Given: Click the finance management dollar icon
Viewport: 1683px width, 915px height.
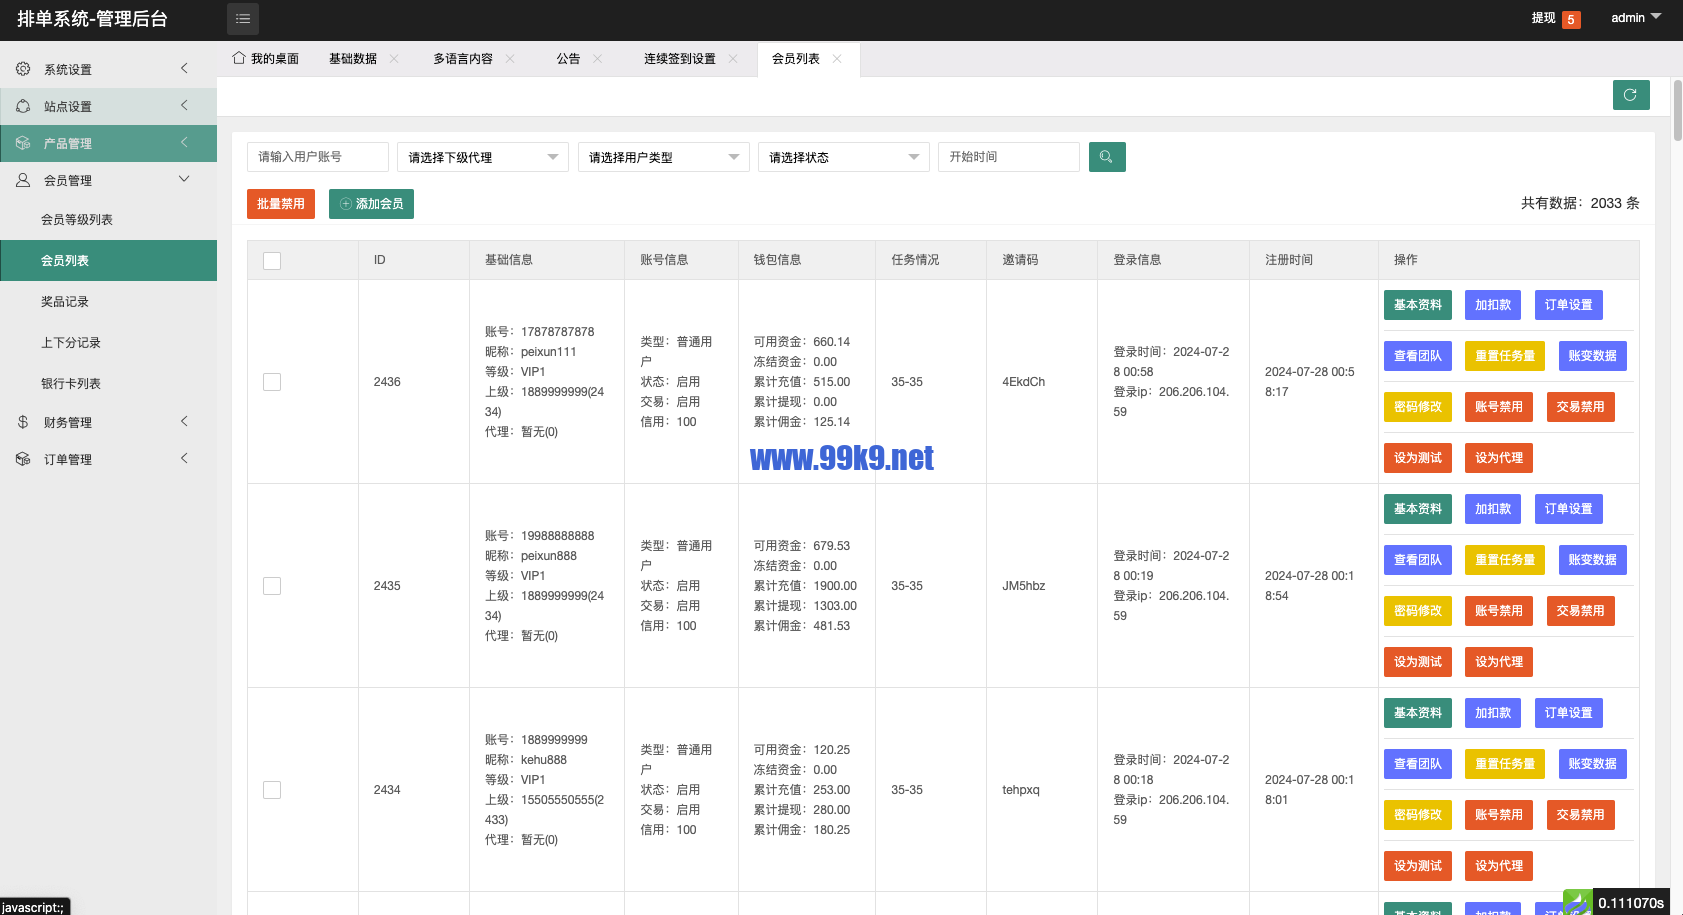Looking at the screenshot, I should coord(23,422).
